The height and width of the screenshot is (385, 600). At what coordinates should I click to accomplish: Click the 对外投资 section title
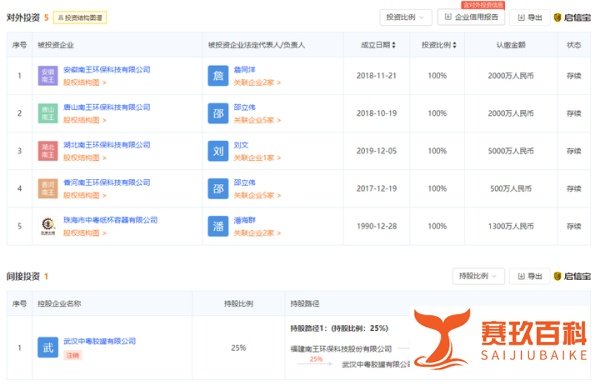pos(23,18)
